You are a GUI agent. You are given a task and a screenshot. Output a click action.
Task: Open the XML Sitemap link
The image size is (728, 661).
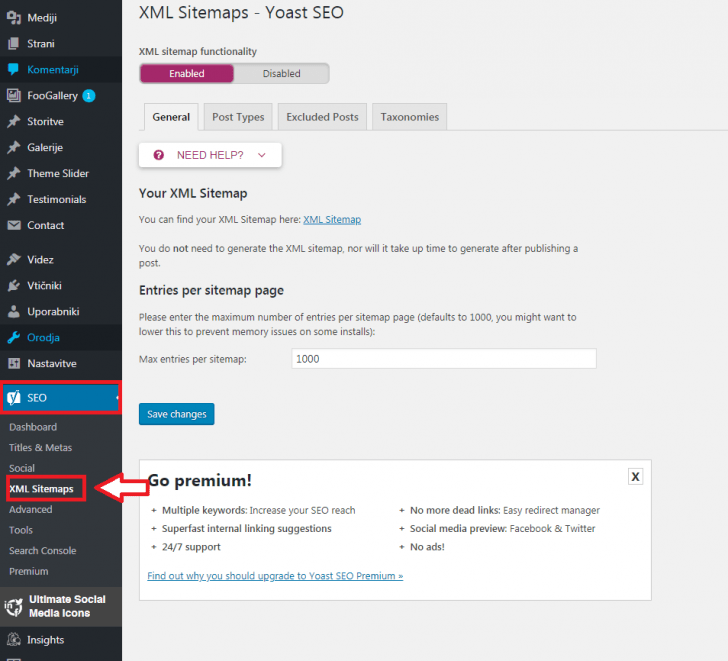pyautogui.click(x=332, y=220)
